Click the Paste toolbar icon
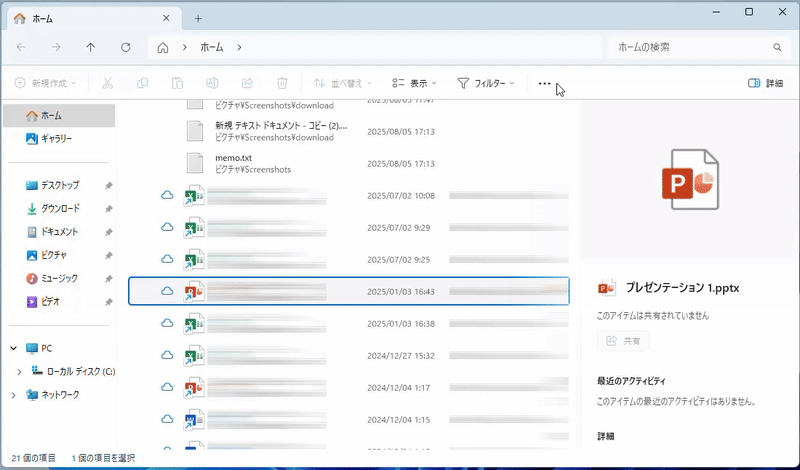The height and width of the screenshot is (470, 800). (x=177, y=83)
